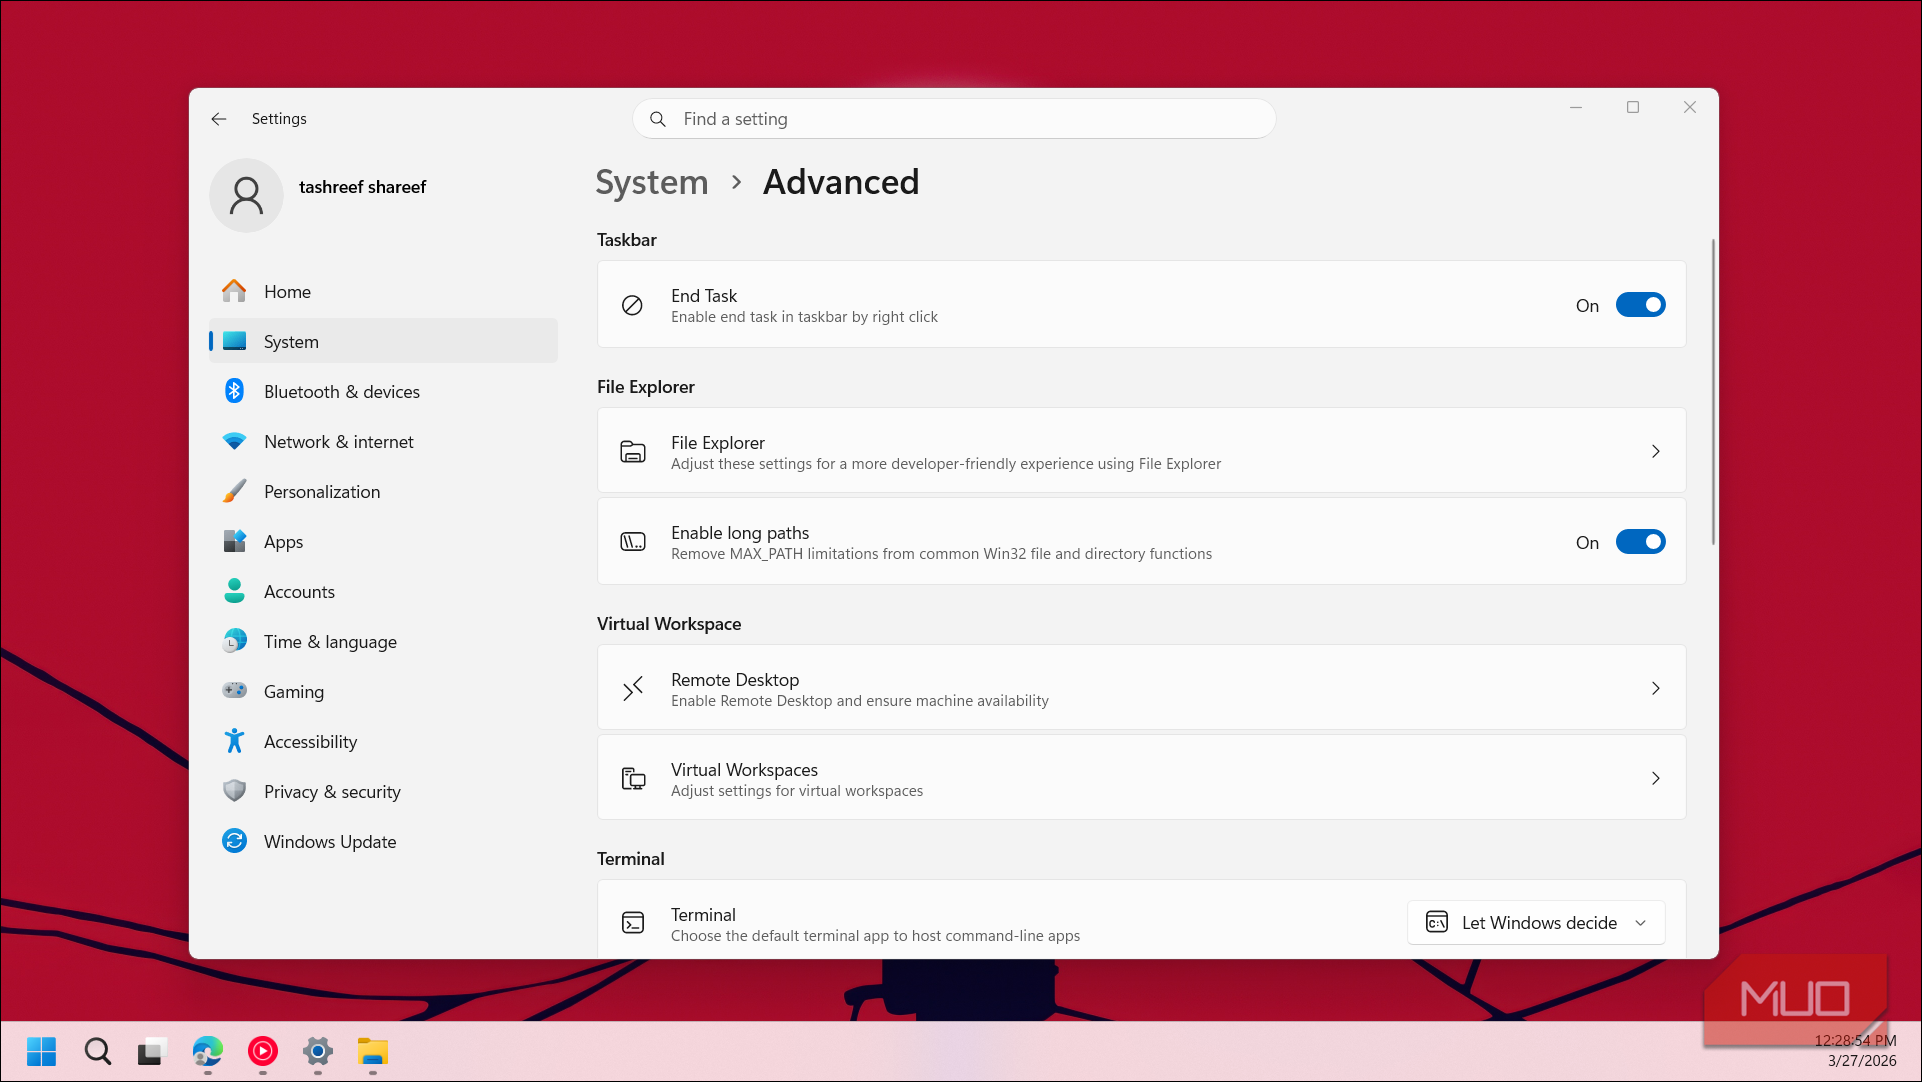The height and width of the screenshot is (1082, 1922).
Task: Open Accessibility settings
Action: (384, 742)
